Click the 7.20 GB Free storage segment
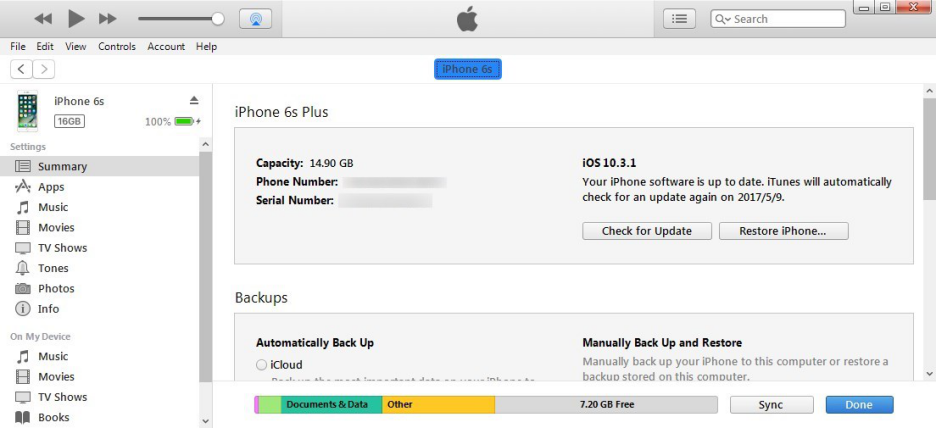Image resolution: width=936 pixels, height=428 pixels. click(x=606, y=405)
